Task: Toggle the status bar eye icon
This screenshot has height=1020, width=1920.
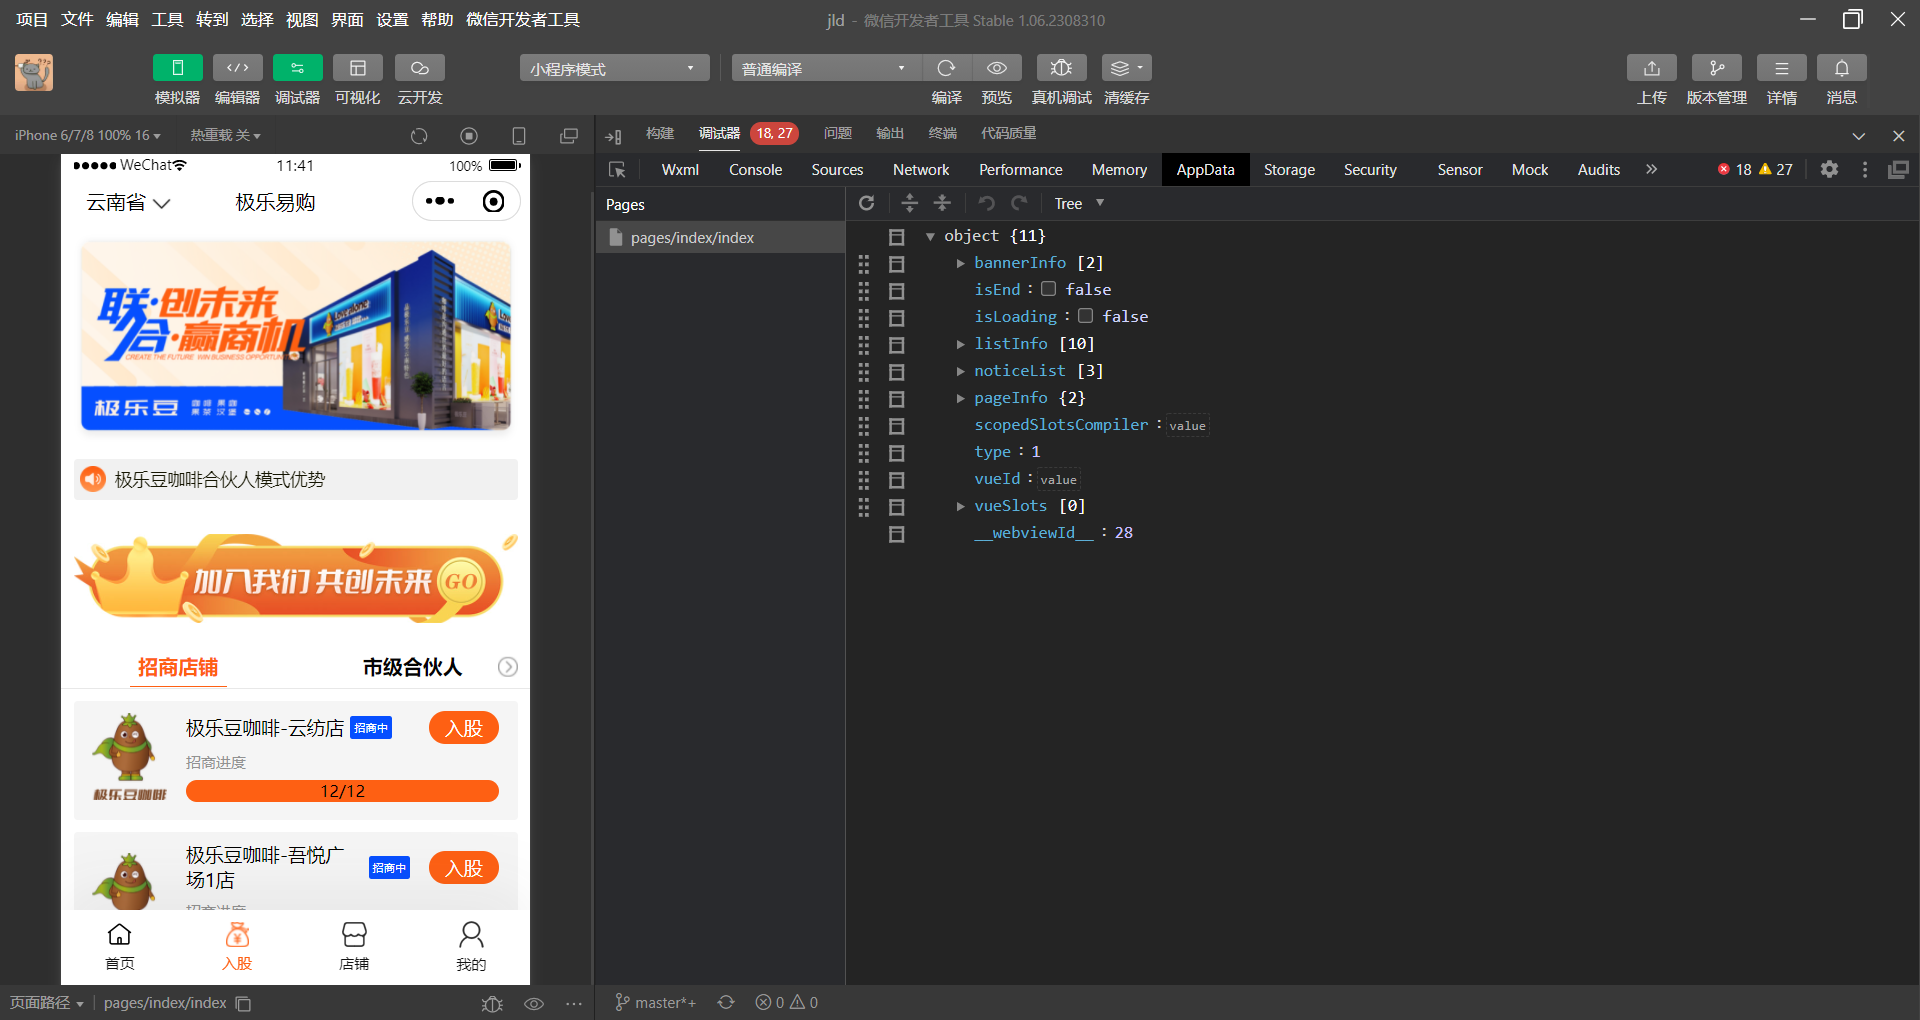Action: tap(534, 1003)
